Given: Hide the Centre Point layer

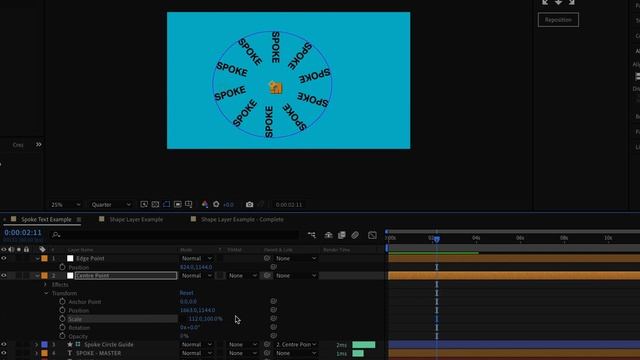Looking at the screenshot, I should 4,276.
